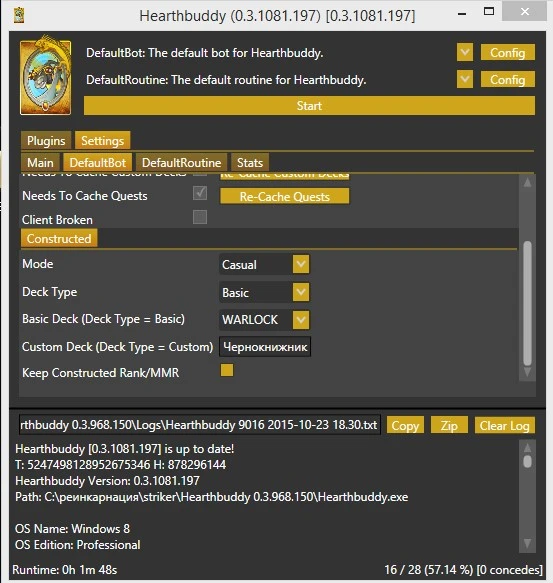Click the 'Hearthbuddy Version: 0.3.1081.197' log line

[x=107, y=481]
